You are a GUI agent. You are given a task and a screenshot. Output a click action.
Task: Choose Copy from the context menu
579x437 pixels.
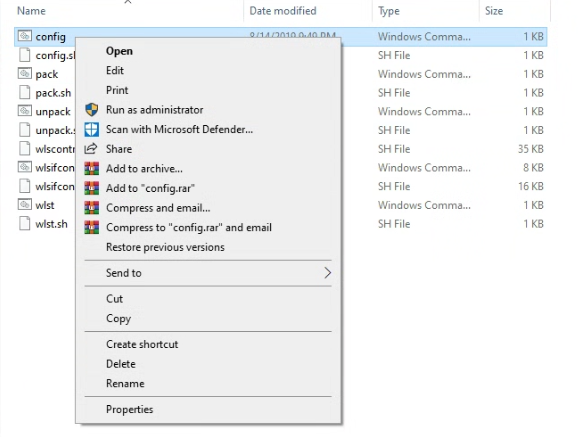(208, 318)
